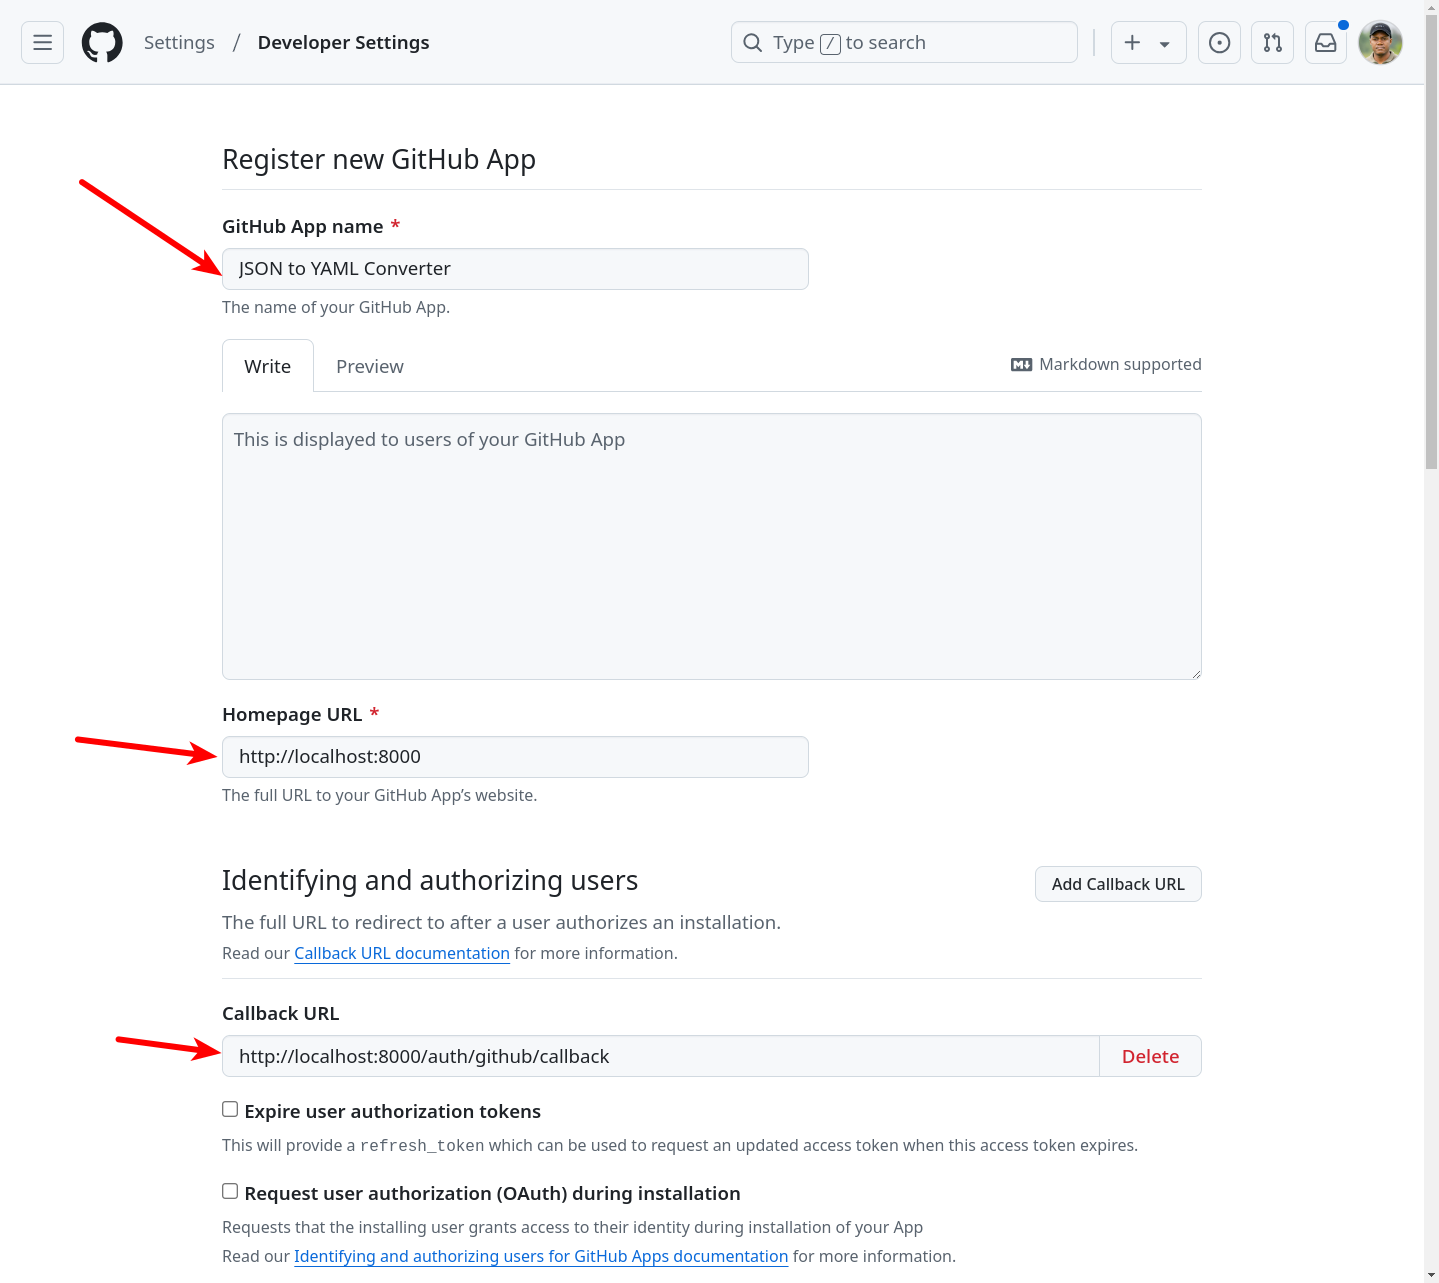The height and width of the screenshot is (1283, 1439).
Task: Open the profile avatar menu
Action: [1380, 42]
